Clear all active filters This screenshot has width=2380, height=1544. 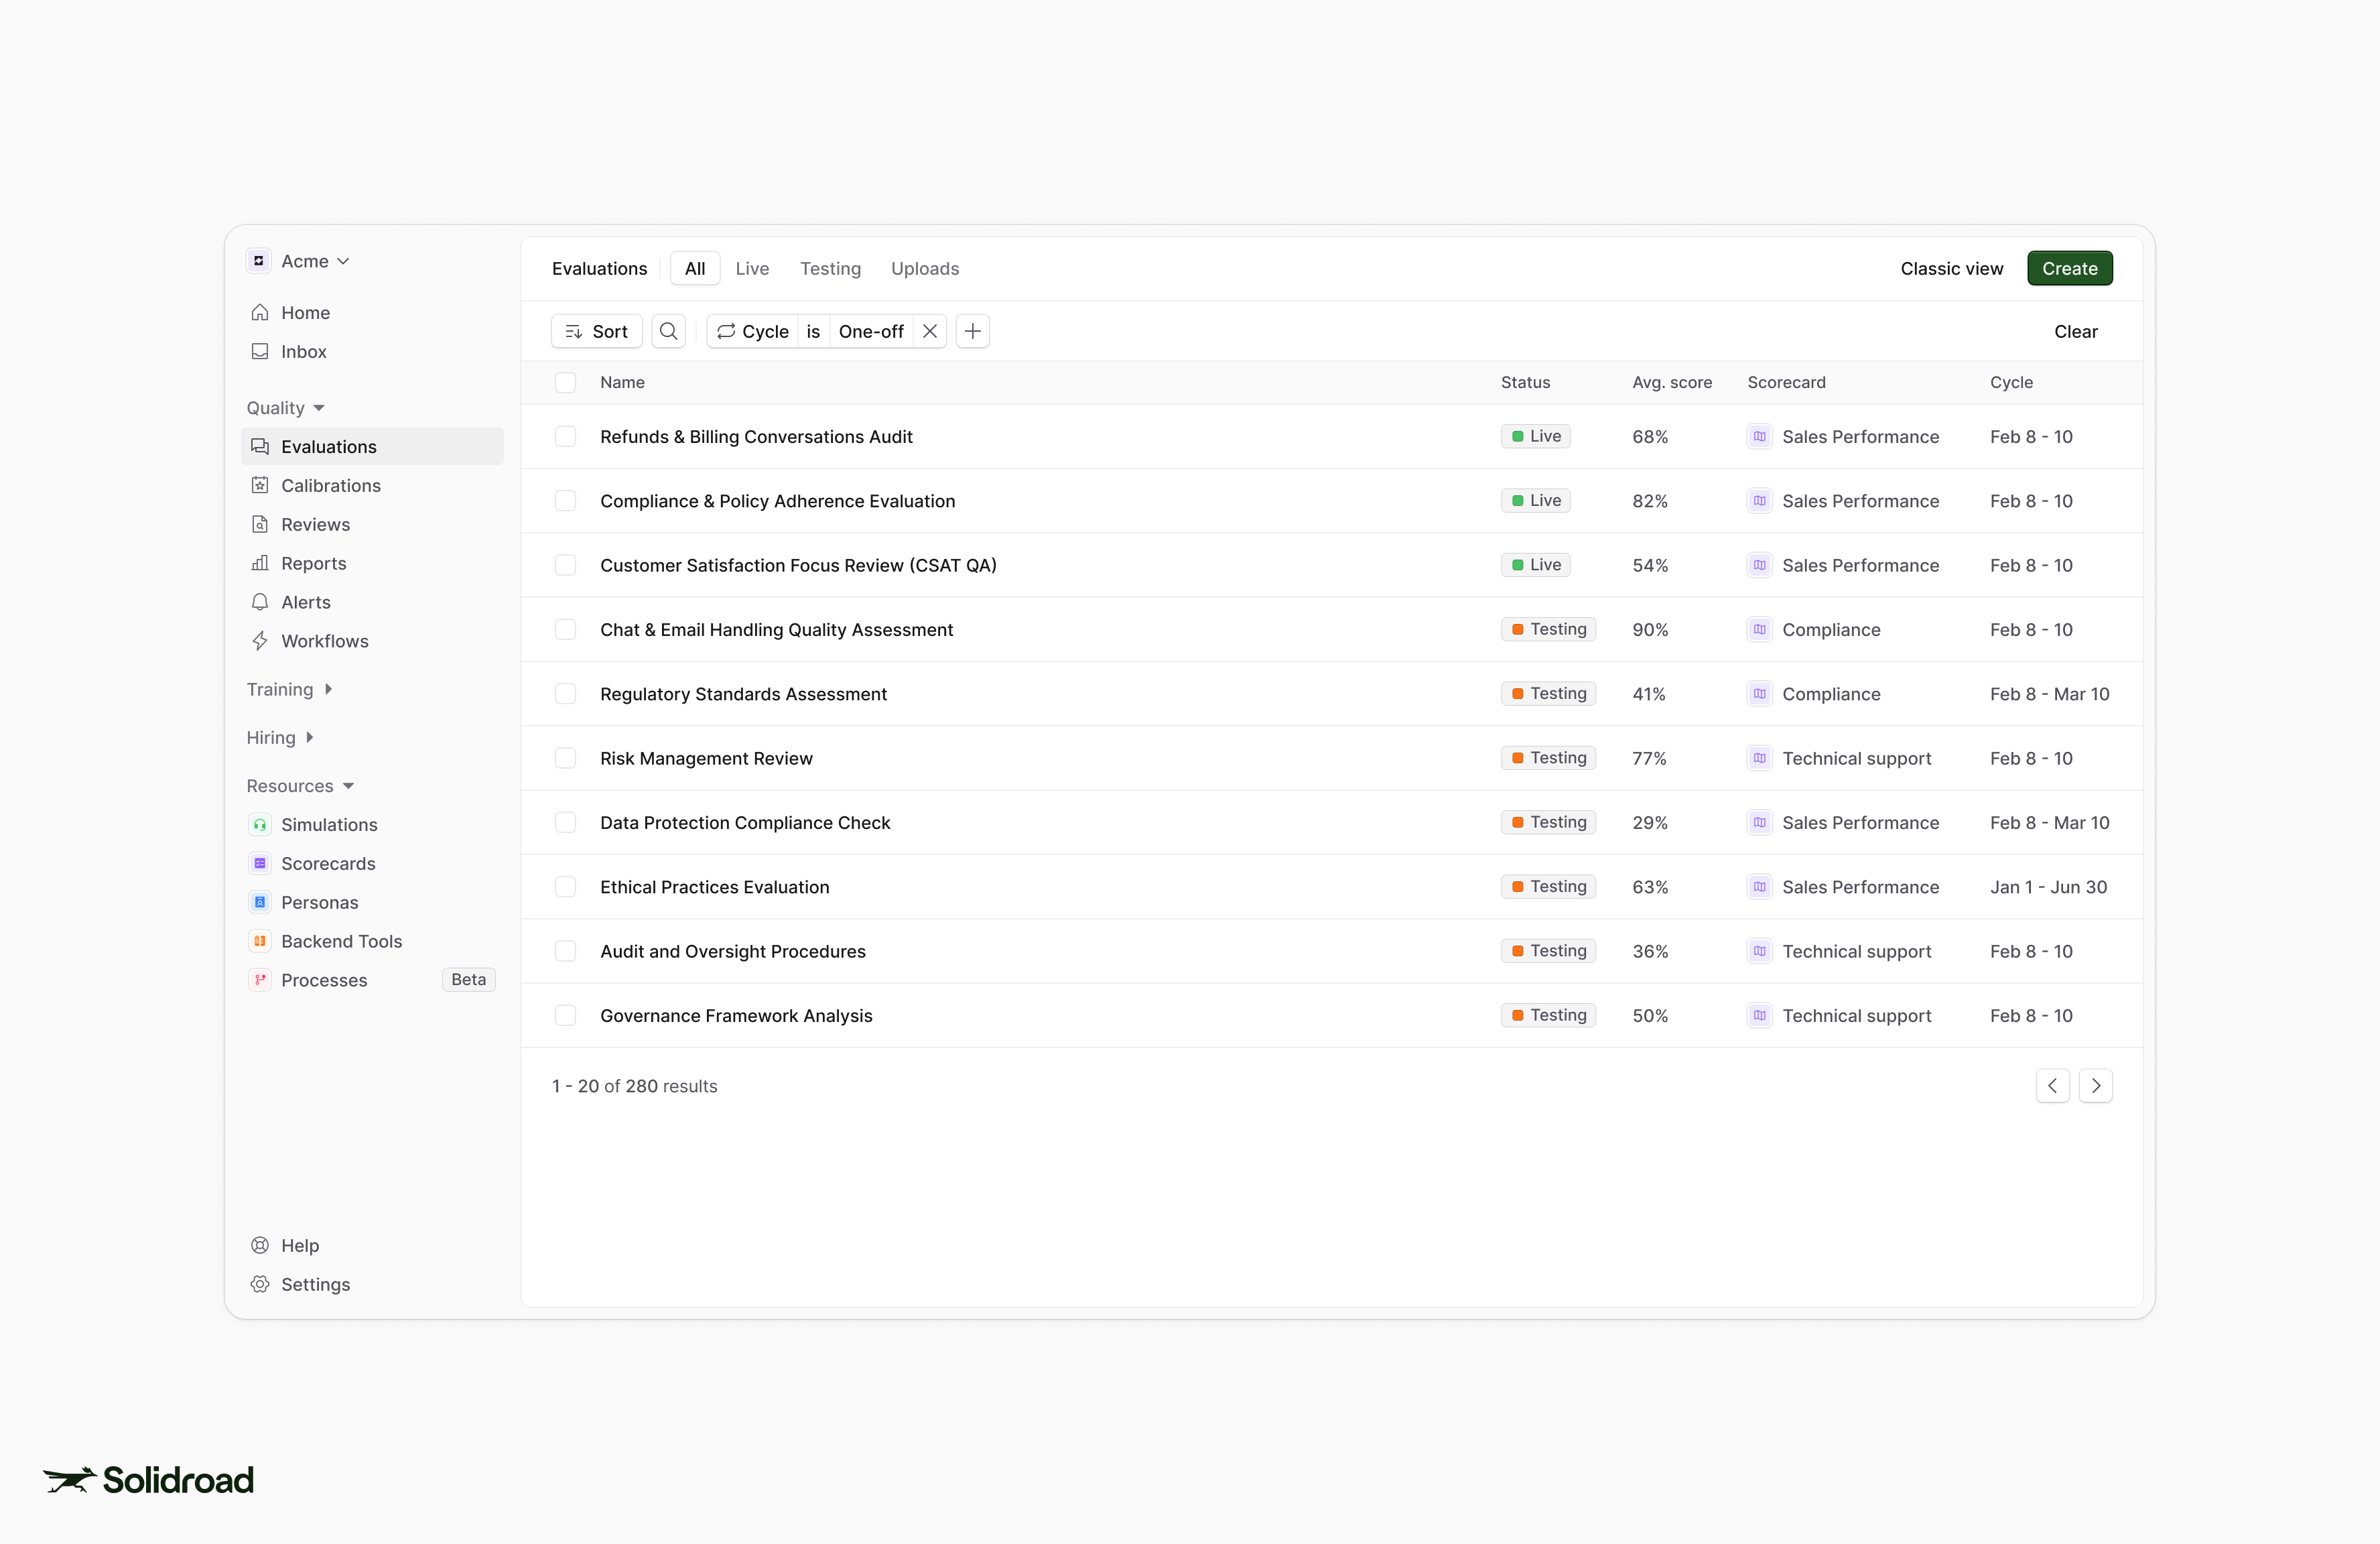[2076, 331]
